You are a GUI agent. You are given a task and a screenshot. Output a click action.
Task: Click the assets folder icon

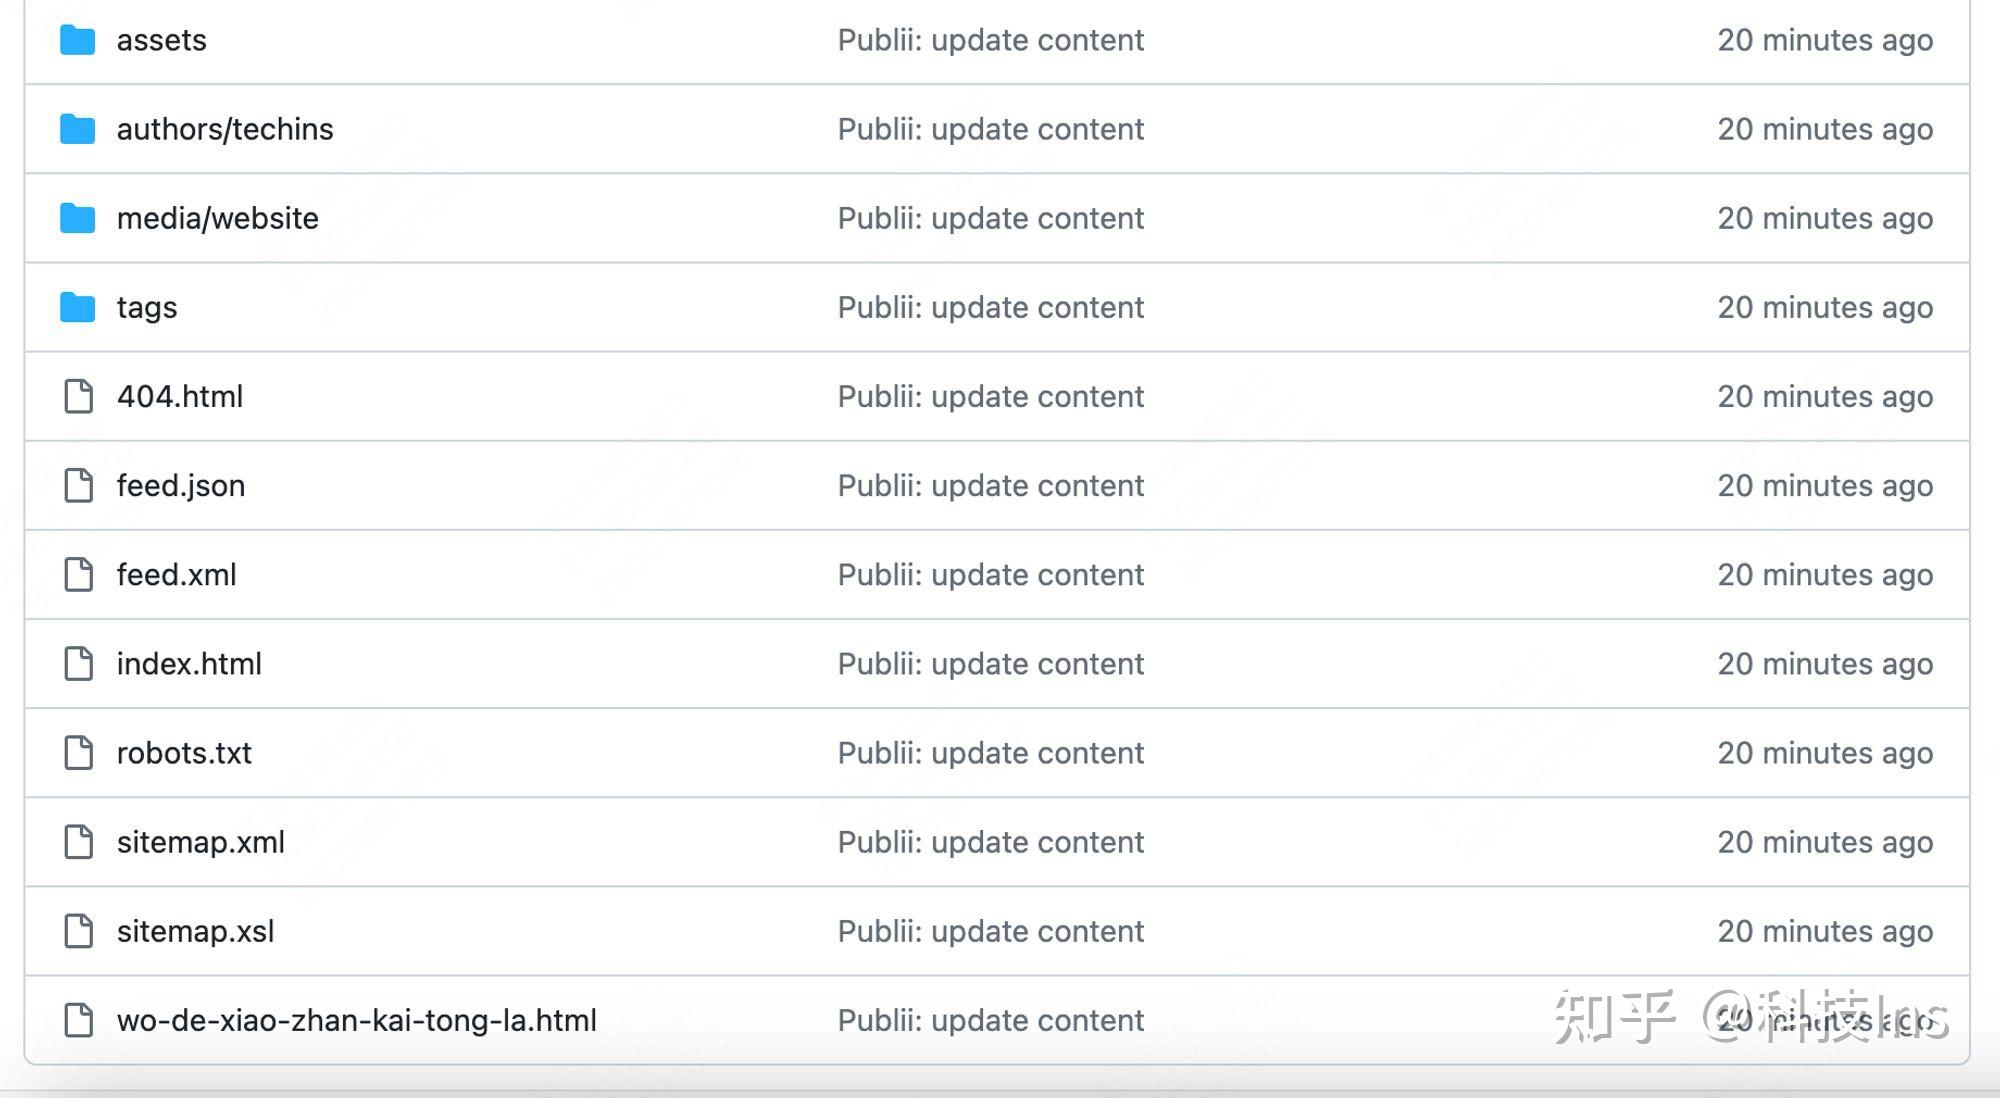coord(77,40)
